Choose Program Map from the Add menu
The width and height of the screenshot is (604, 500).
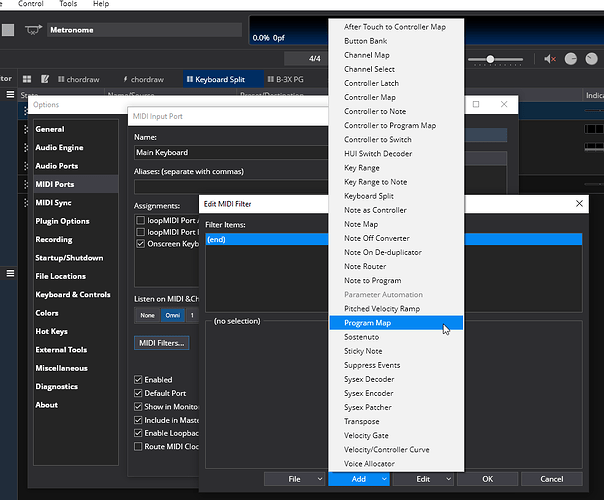(396, 323)
